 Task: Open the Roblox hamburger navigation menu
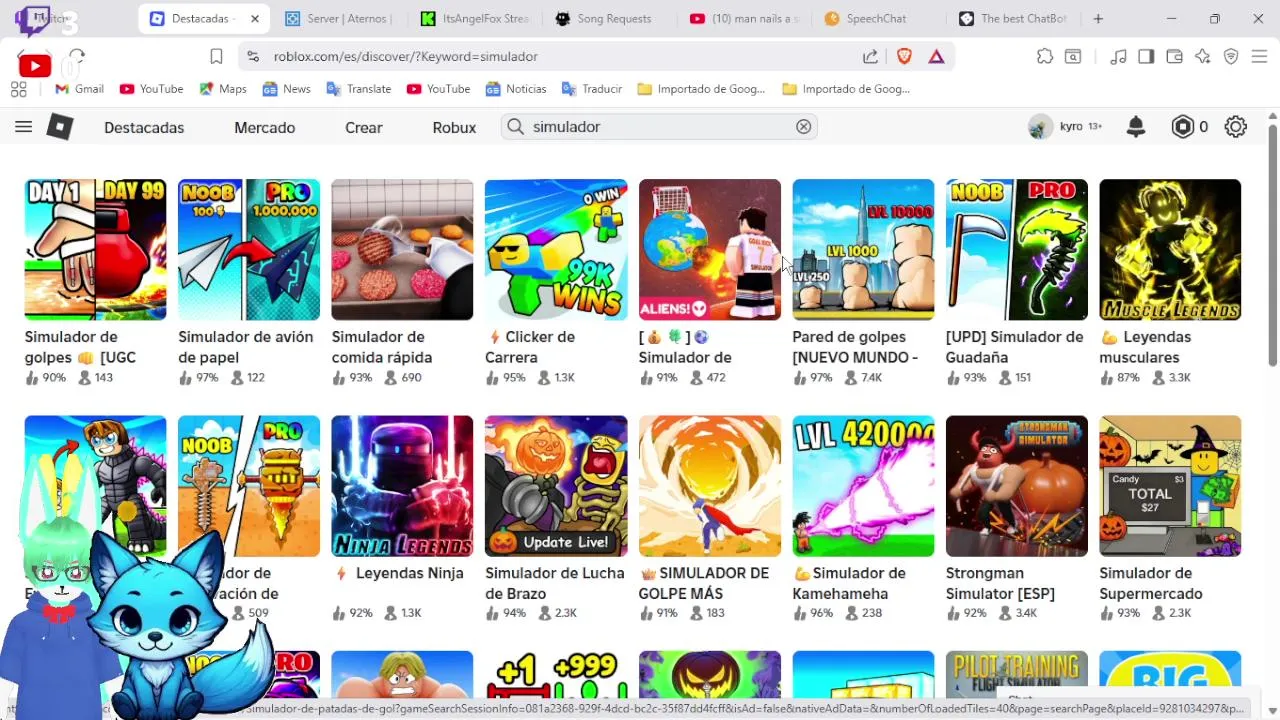[x=23, y=127]
